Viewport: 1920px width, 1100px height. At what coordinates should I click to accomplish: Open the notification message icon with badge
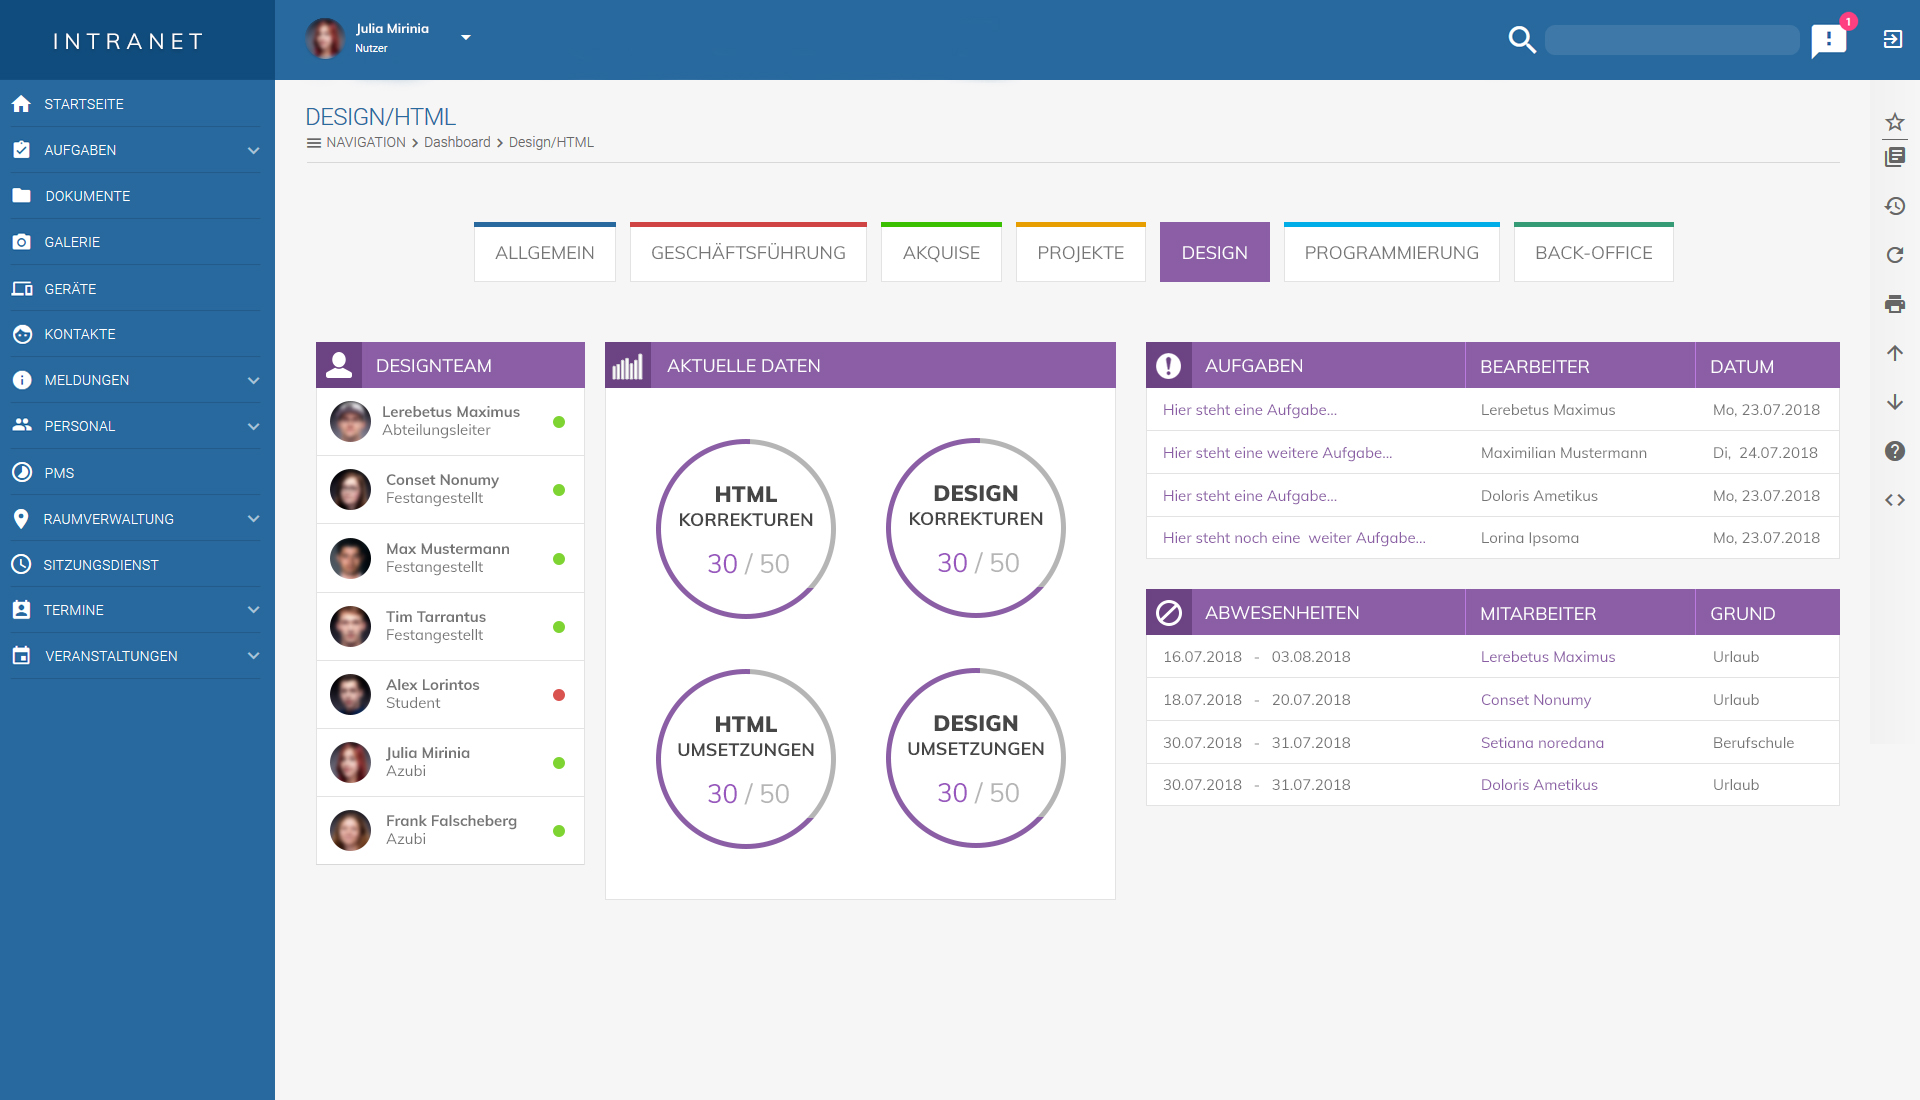[1829, 40]
